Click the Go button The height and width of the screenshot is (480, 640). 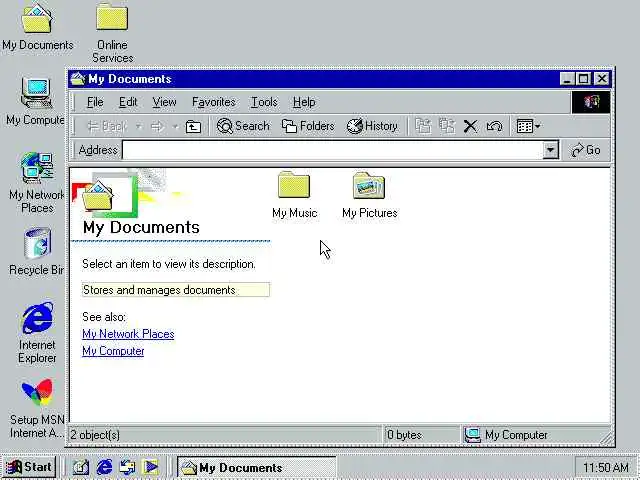586,150
